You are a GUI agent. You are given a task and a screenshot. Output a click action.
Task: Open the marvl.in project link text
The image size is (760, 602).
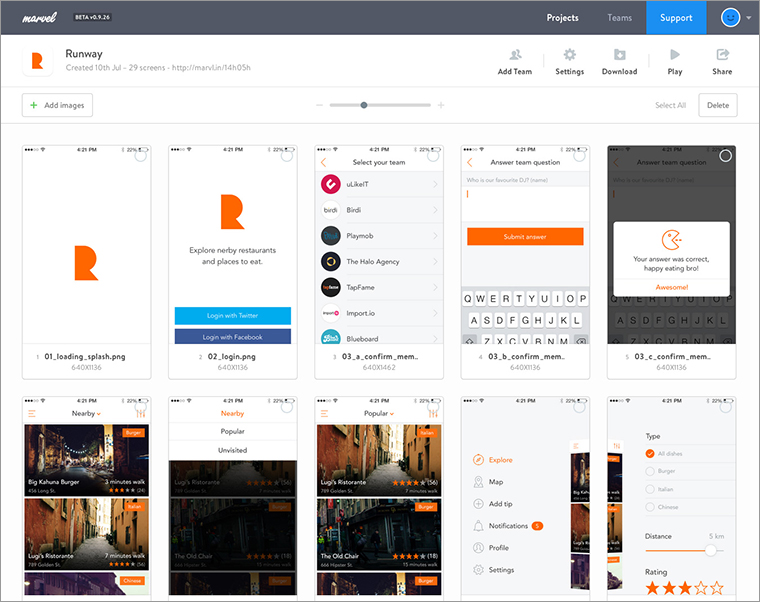click(x=211, y=68)
